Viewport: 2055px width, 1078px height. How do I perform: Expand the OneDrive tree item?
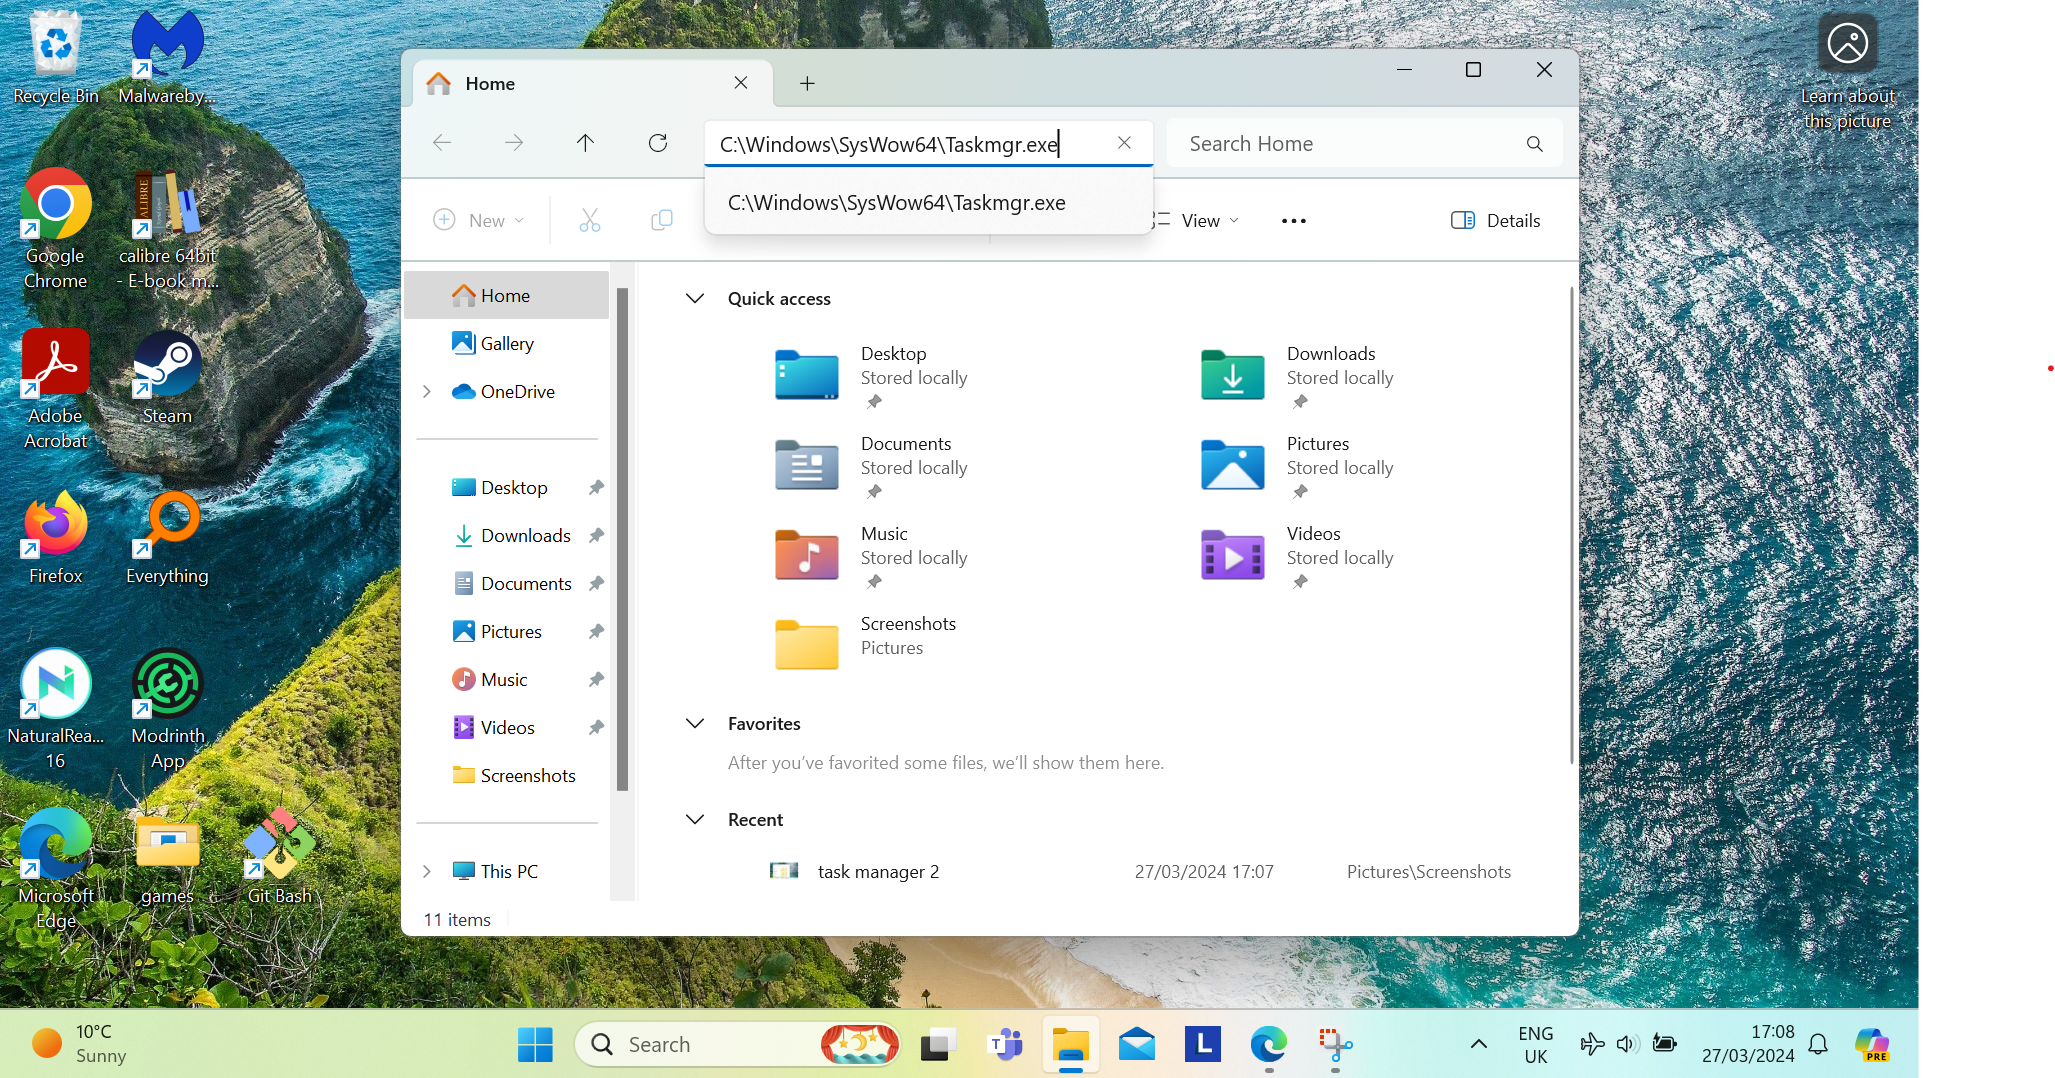click(x=427, y=391)
